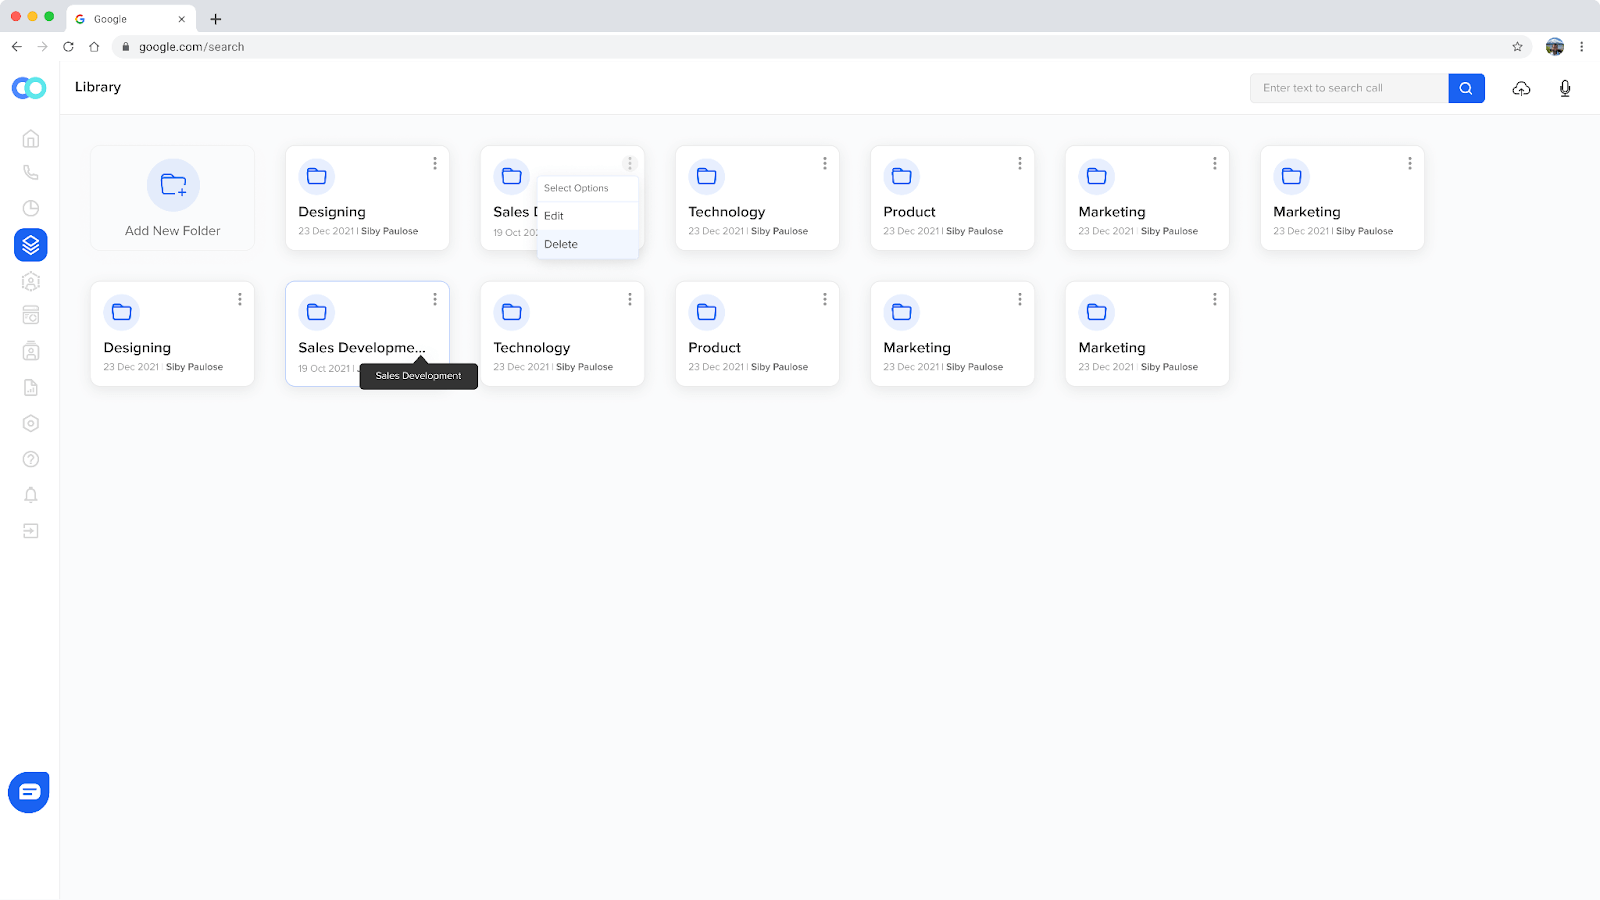Open the Home icon in the sidebar
Image resolution: width=1600 pixels, height=900 pixels.
[30, 138]
